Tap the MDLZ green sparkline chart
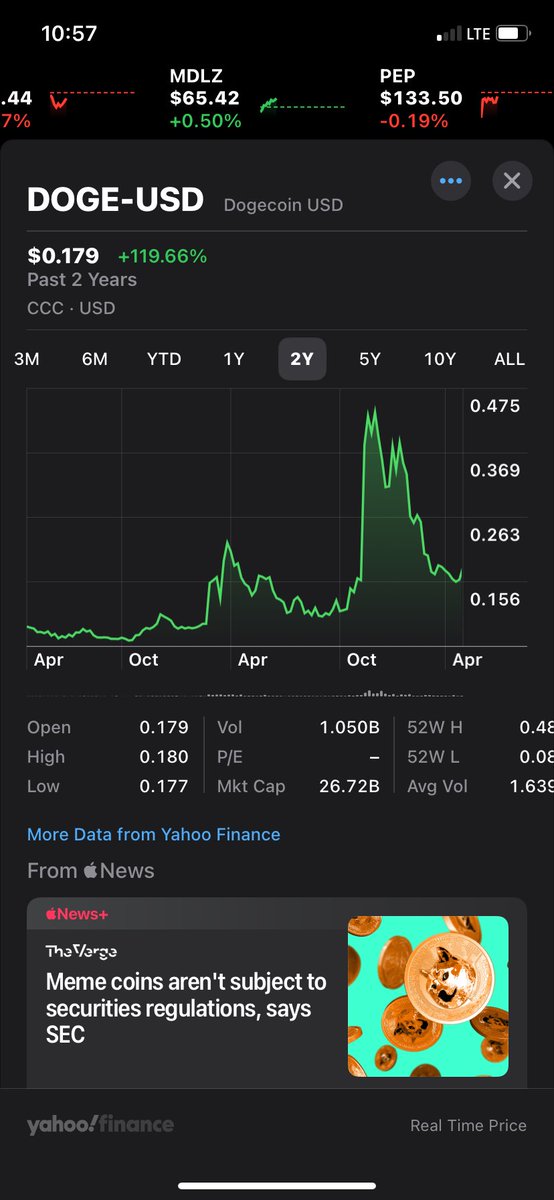554x1200 pixels. tap(302, 104)
